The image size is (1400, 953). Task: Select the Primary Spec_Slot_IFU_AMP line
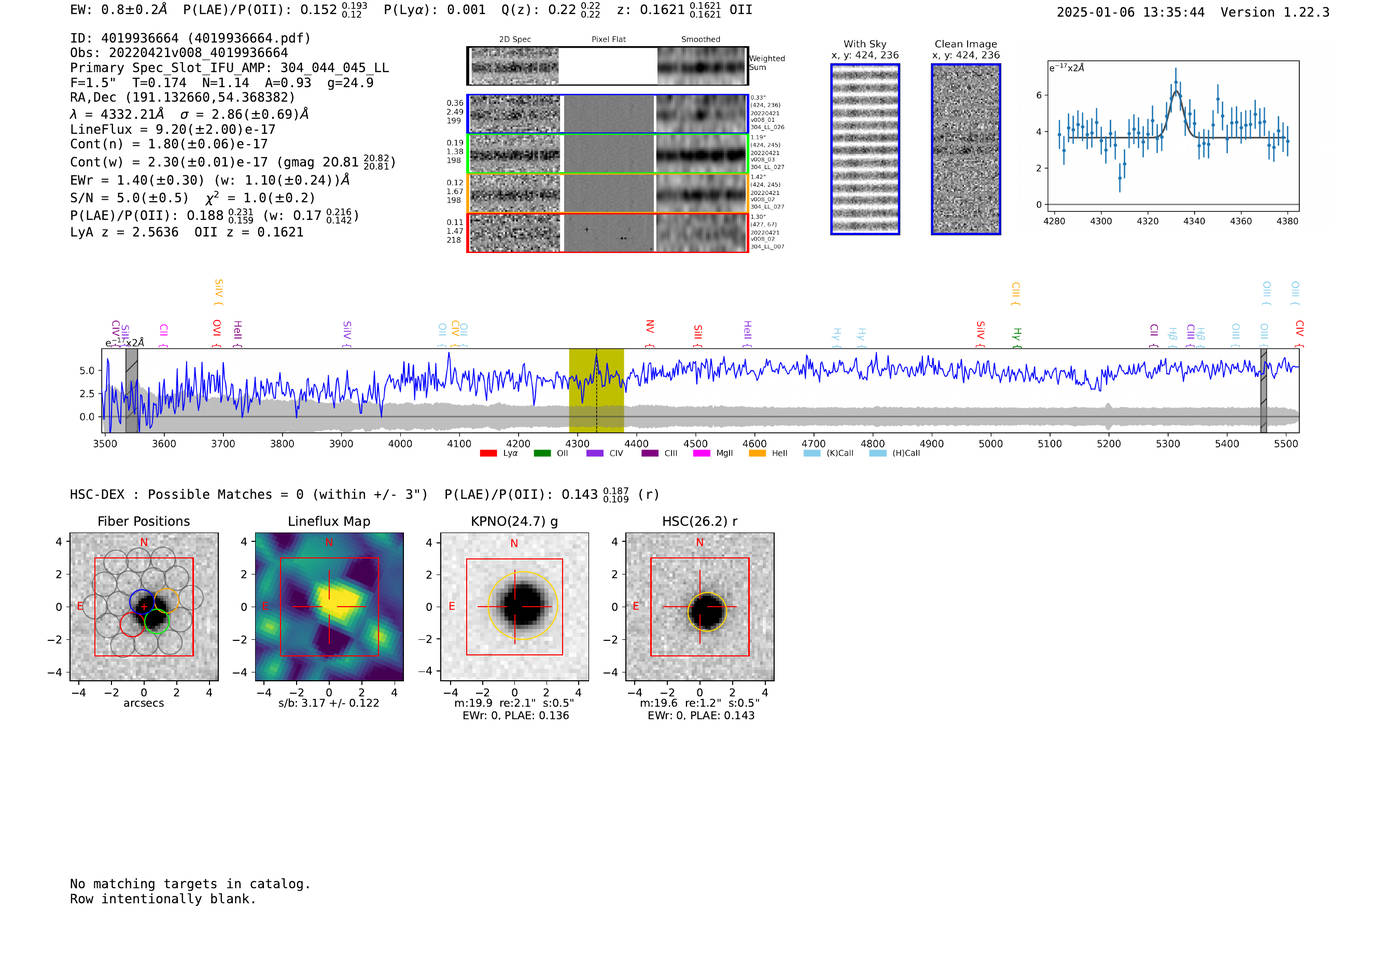click(230, 68)
